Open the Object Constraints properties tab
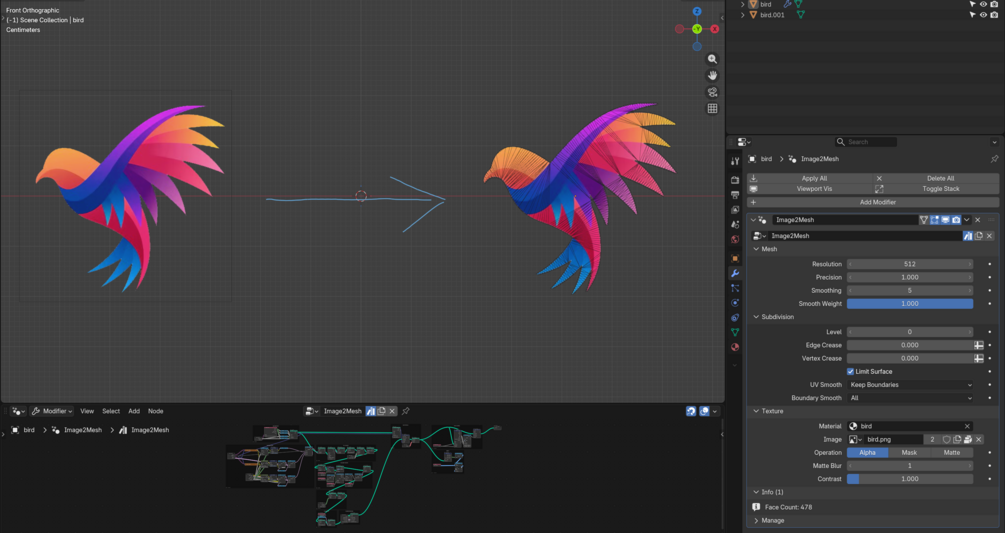The image size is (1005, 533). (735, 318)
